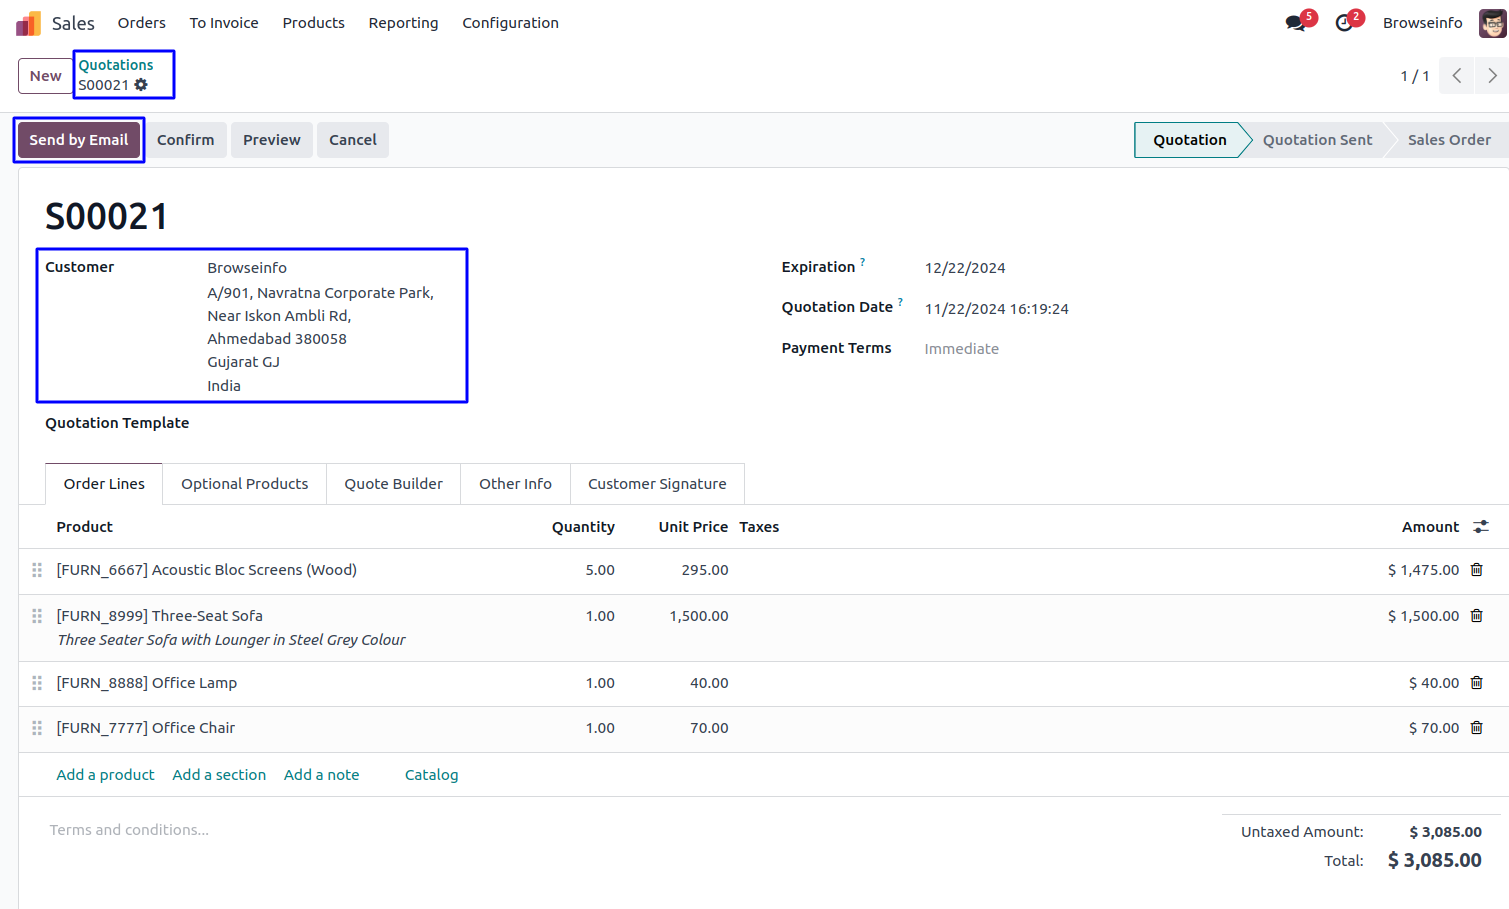The width and height of the screenshot is (1509, 909).
Task: Open the Configuration menu
Action: pyautogui.click(x=510, y=23)
